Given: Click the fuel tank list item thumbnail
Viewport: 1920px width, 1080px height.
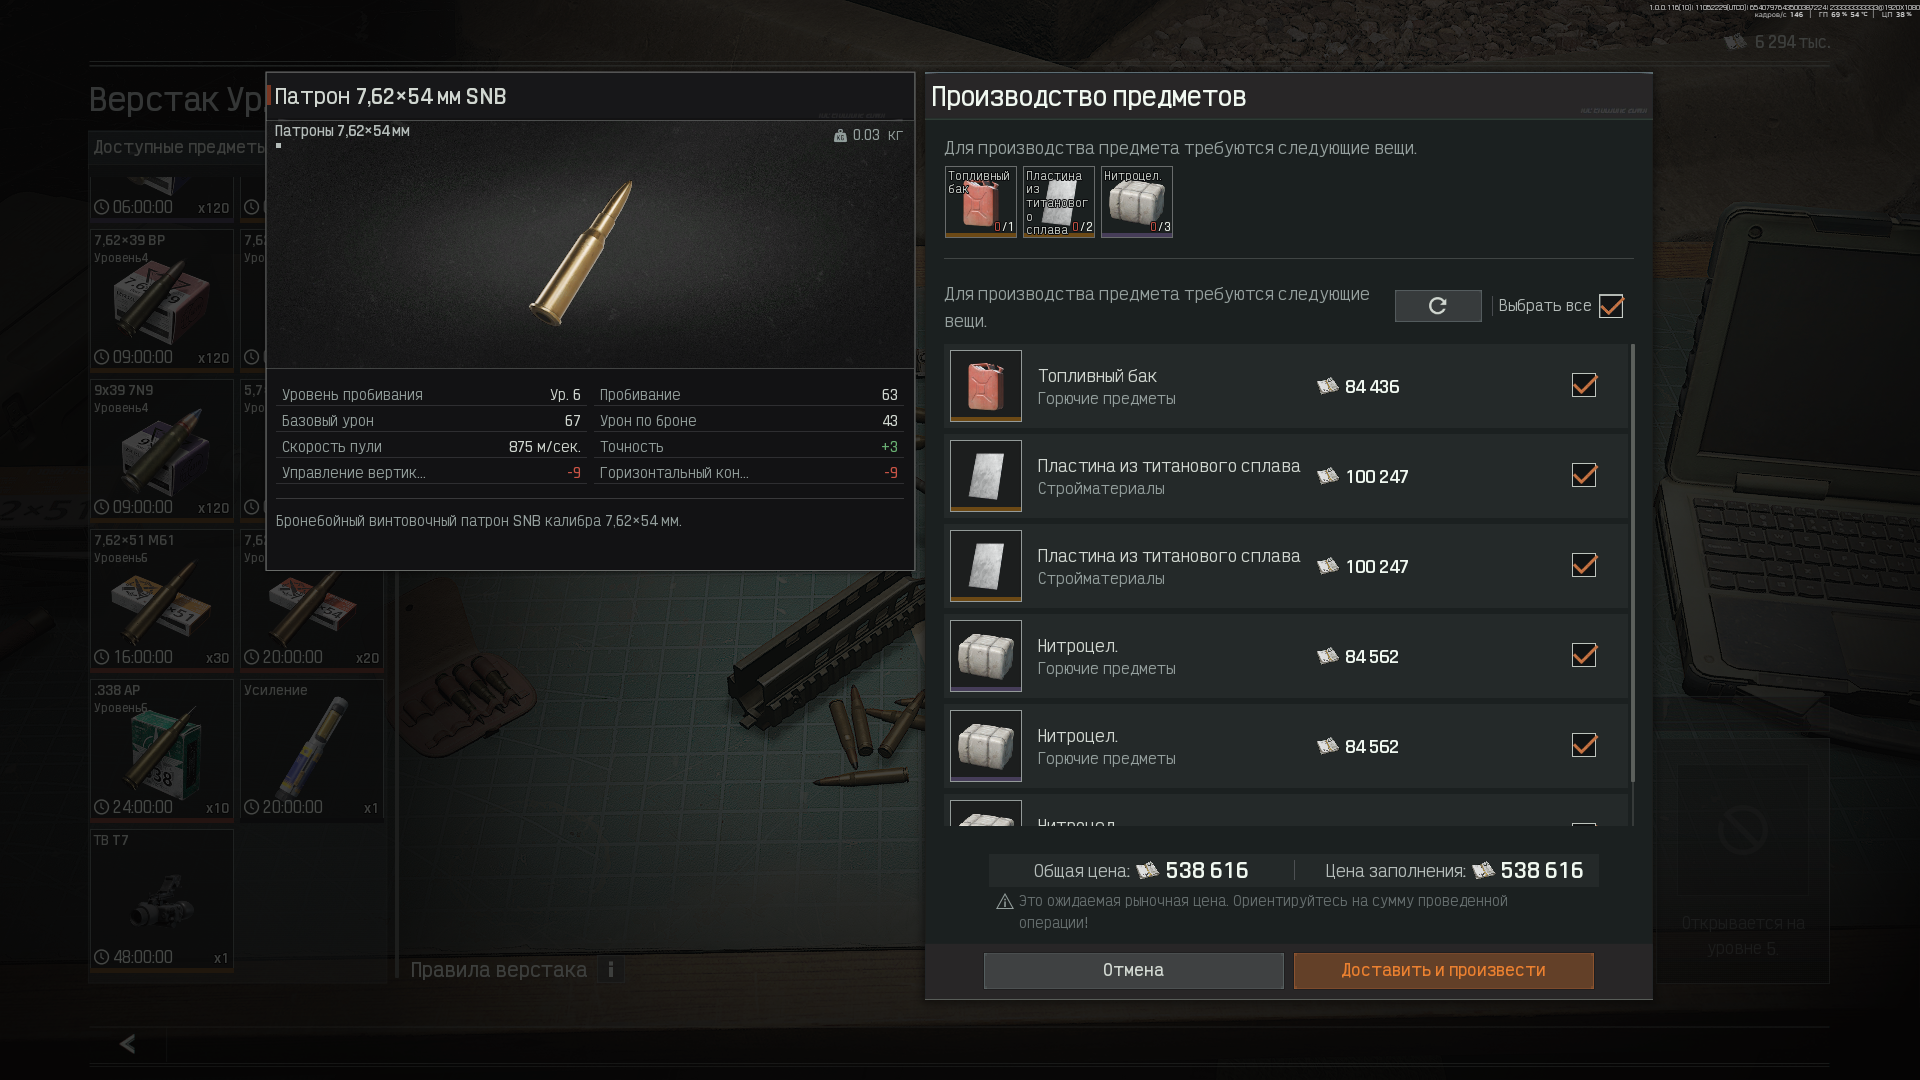Looking at the screenshot, I should (985, 386).
